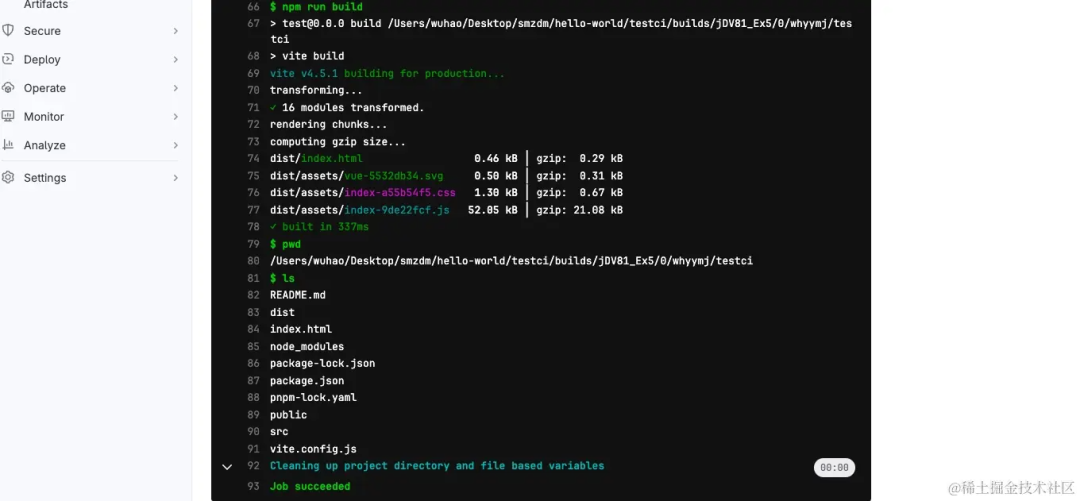Click 'computing gzip size...' log text
This screenshot has height=501, width=1080.
click(x=338, y=142)
